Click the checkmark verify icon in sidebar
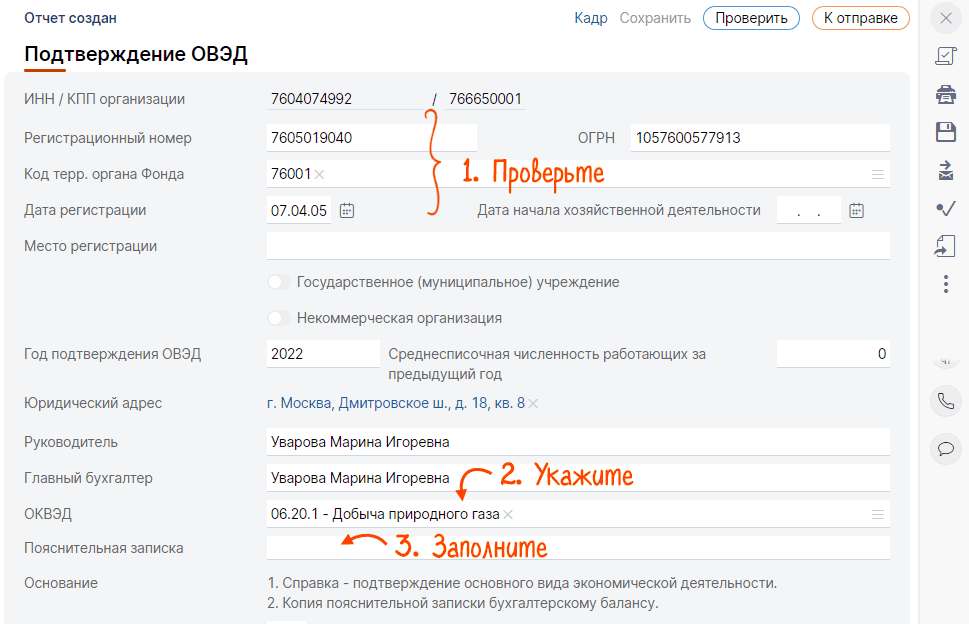 pos(945,208)
